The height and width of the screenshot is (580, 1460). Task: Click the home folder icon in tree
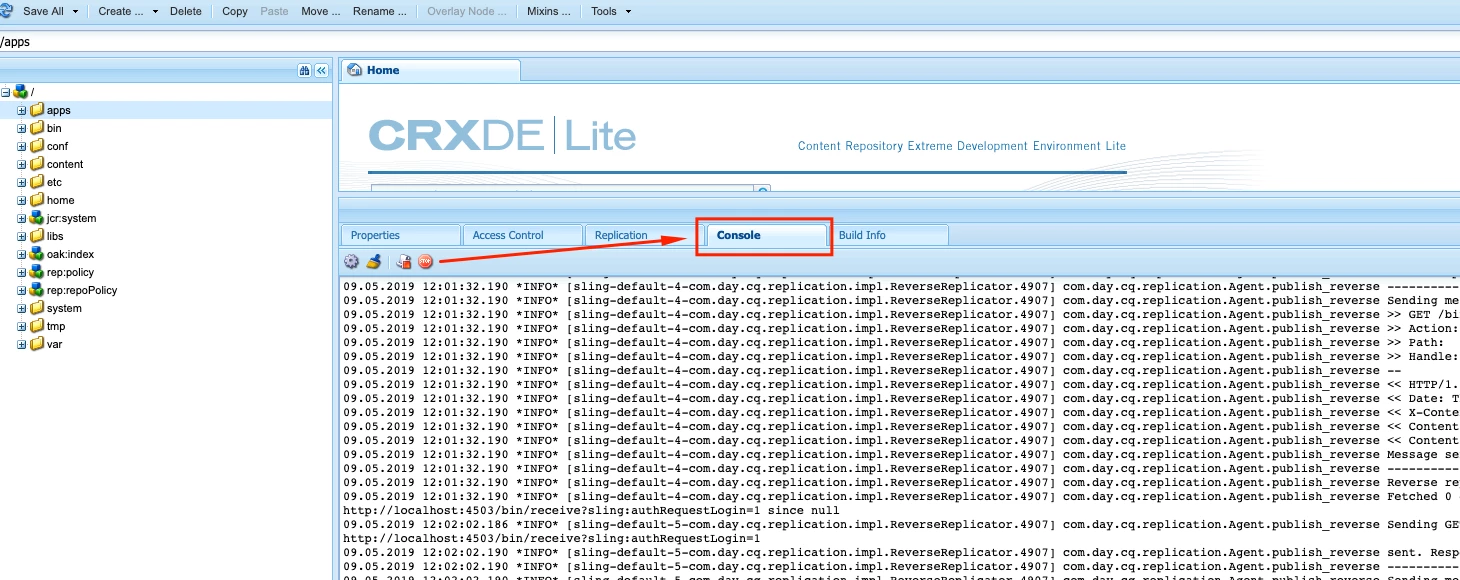pos(37,200)
